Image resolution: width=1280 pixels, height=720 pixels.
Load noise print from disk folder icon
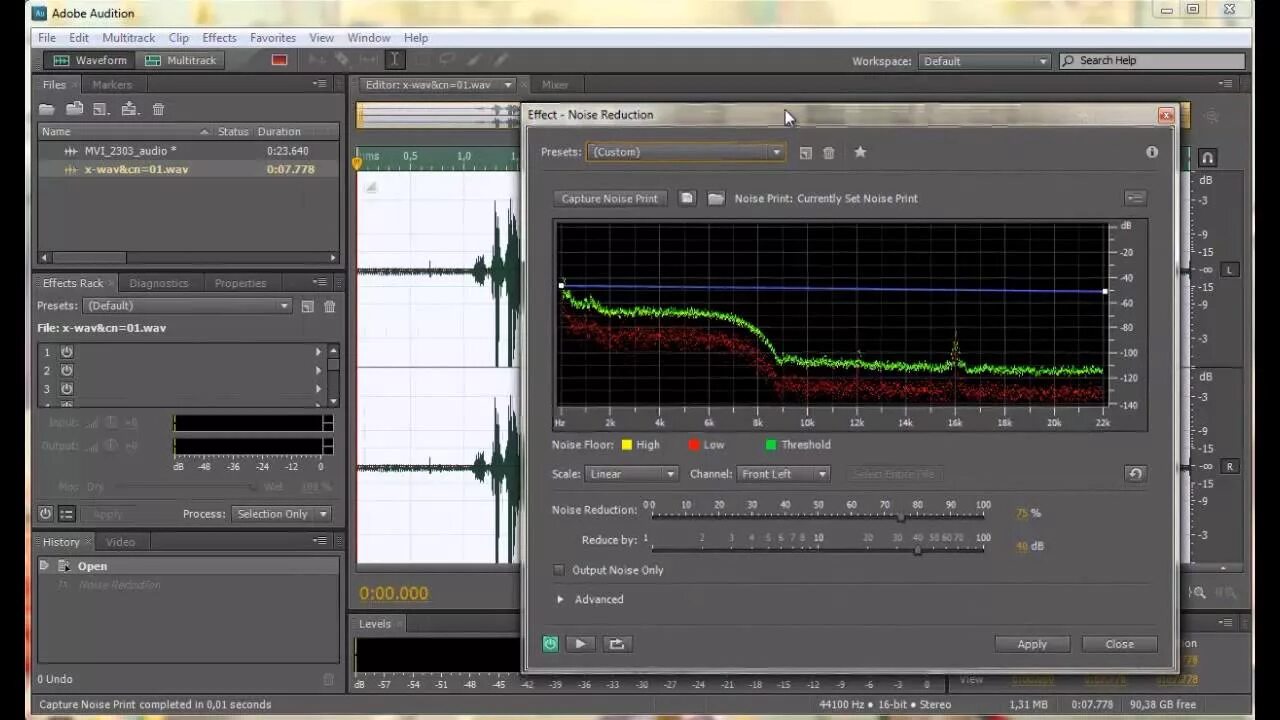click(716, 198)
